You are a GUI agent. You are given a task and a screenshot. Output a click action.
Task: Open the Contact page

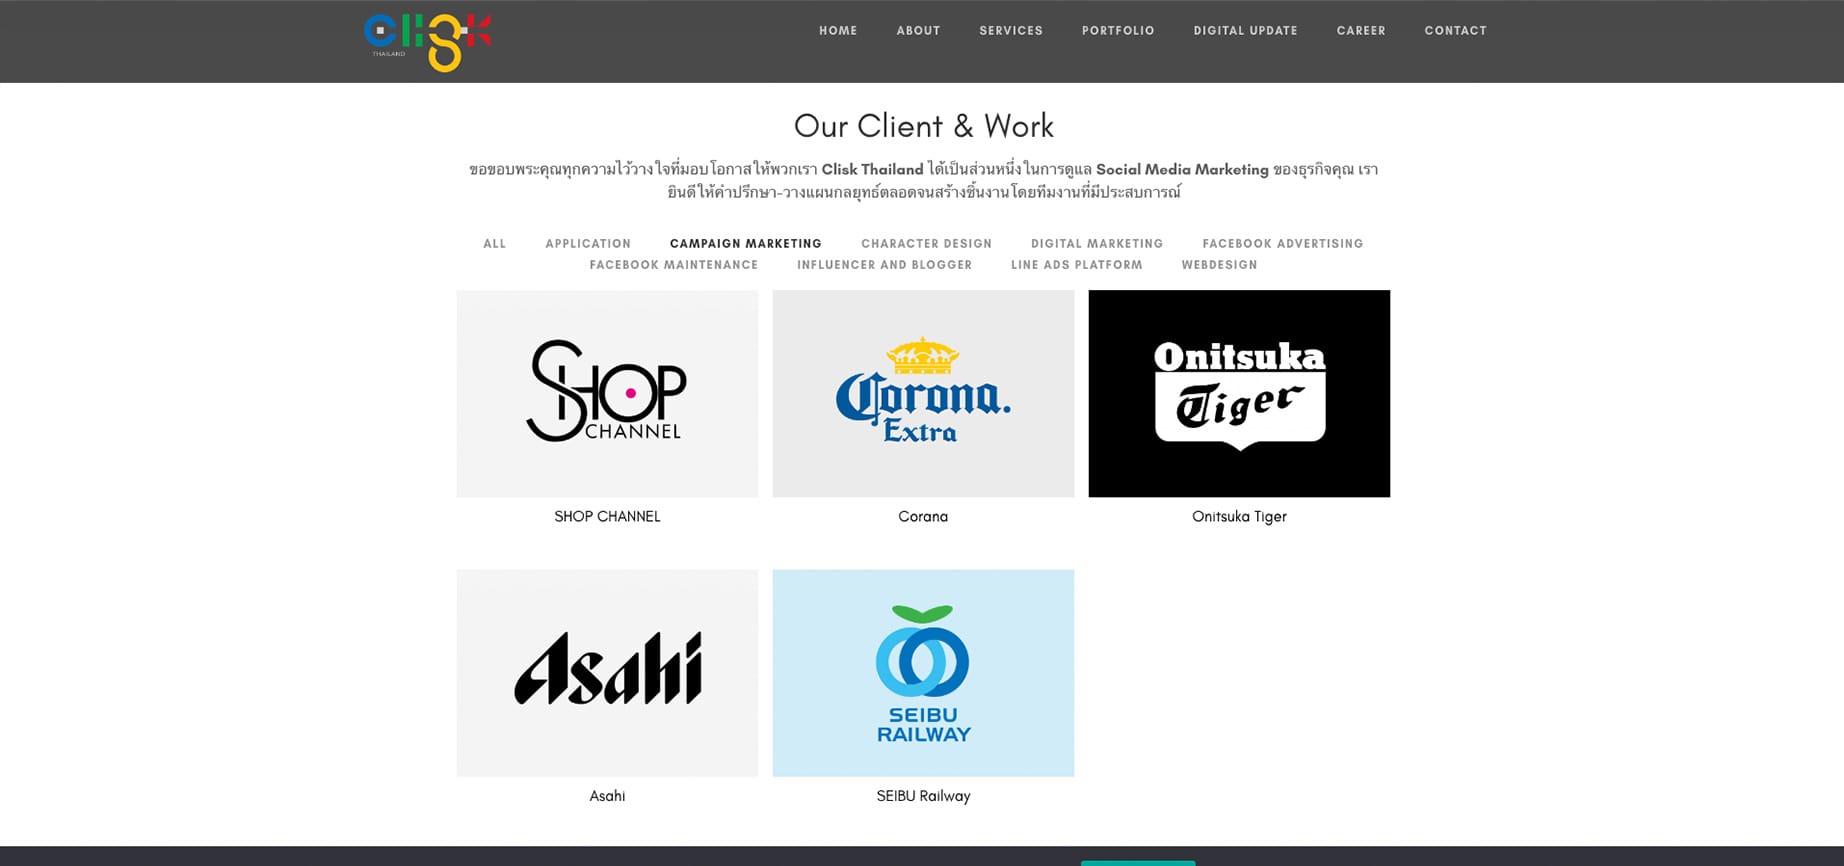pyautogui.click(x=1455, y=31)
